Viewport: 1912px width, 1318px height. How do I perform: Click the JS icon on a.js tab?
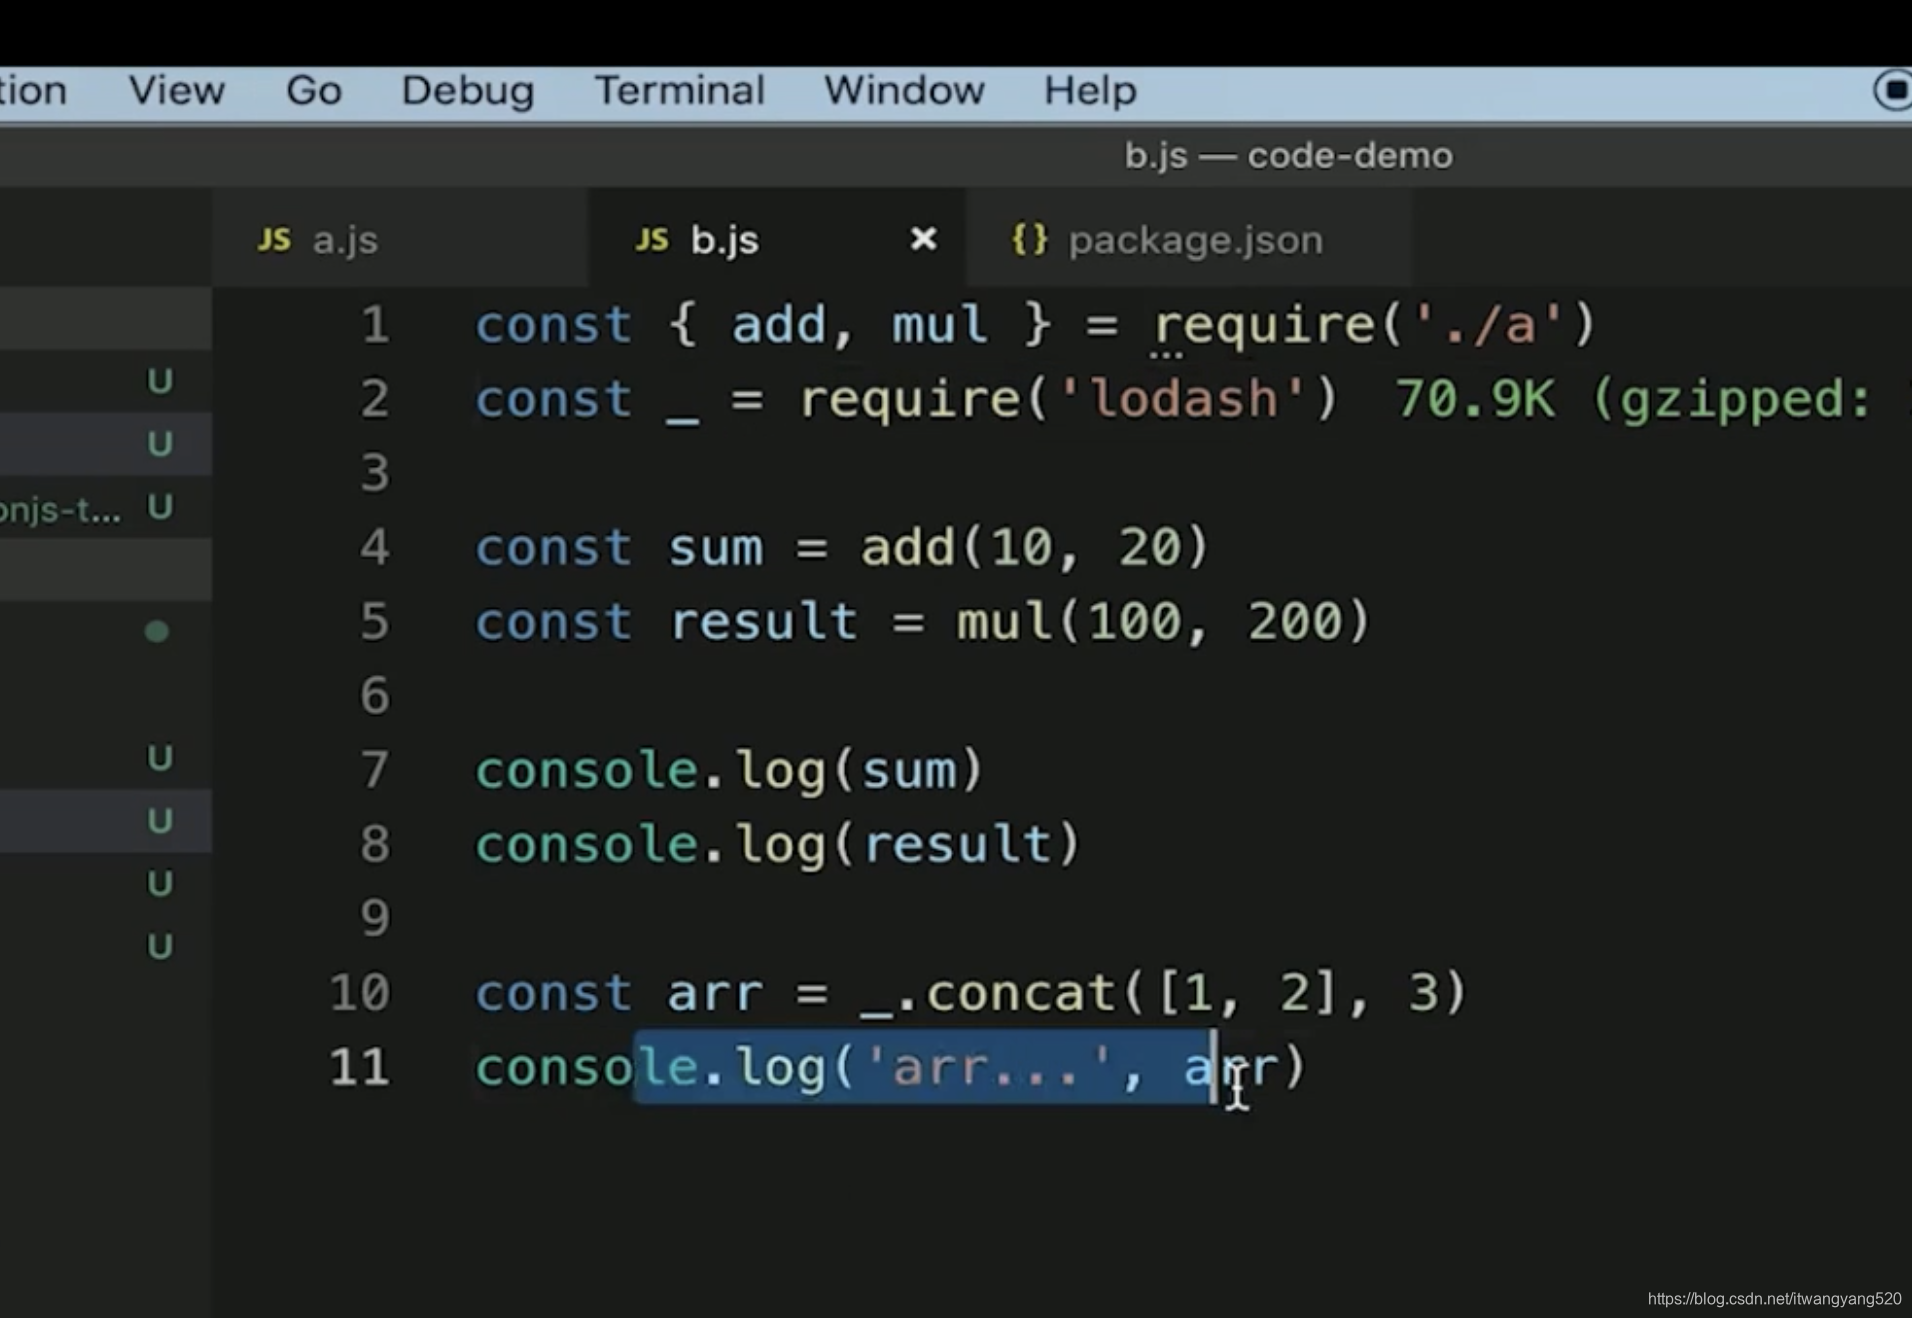tap(274, 240)
